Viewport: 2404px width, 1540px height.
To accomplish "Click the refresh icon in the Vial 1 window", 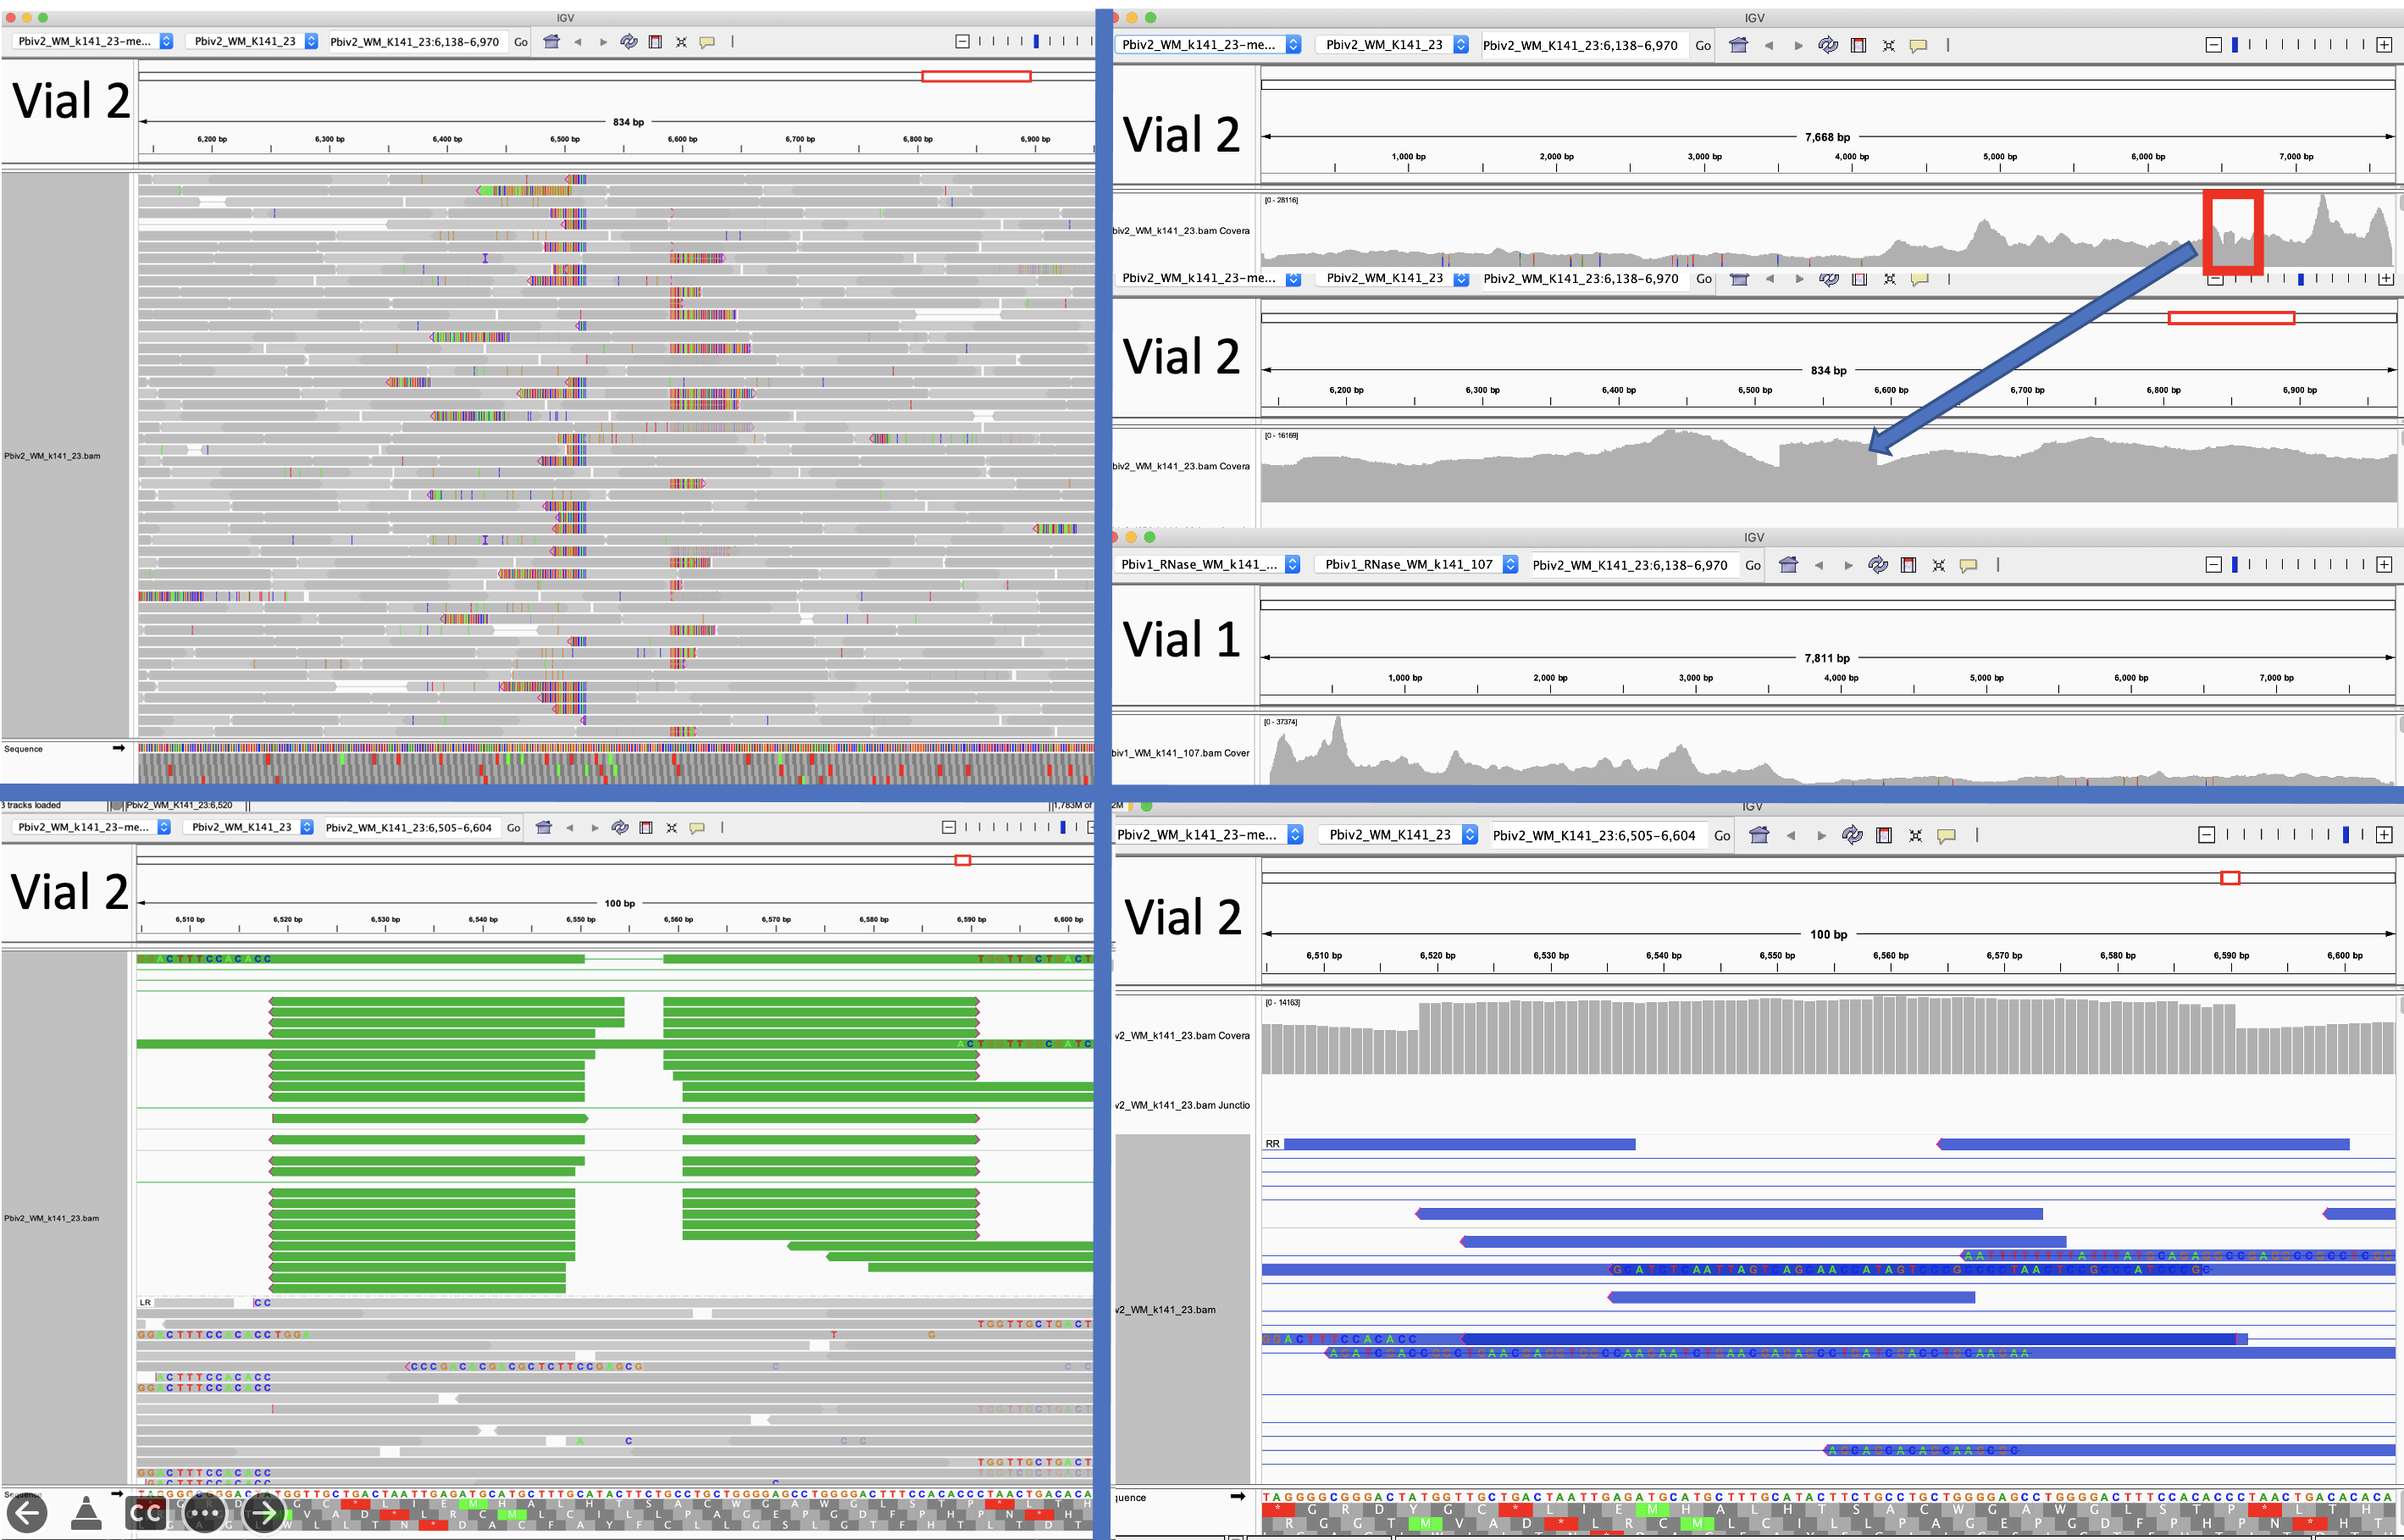I will [x=1877, y=565].
